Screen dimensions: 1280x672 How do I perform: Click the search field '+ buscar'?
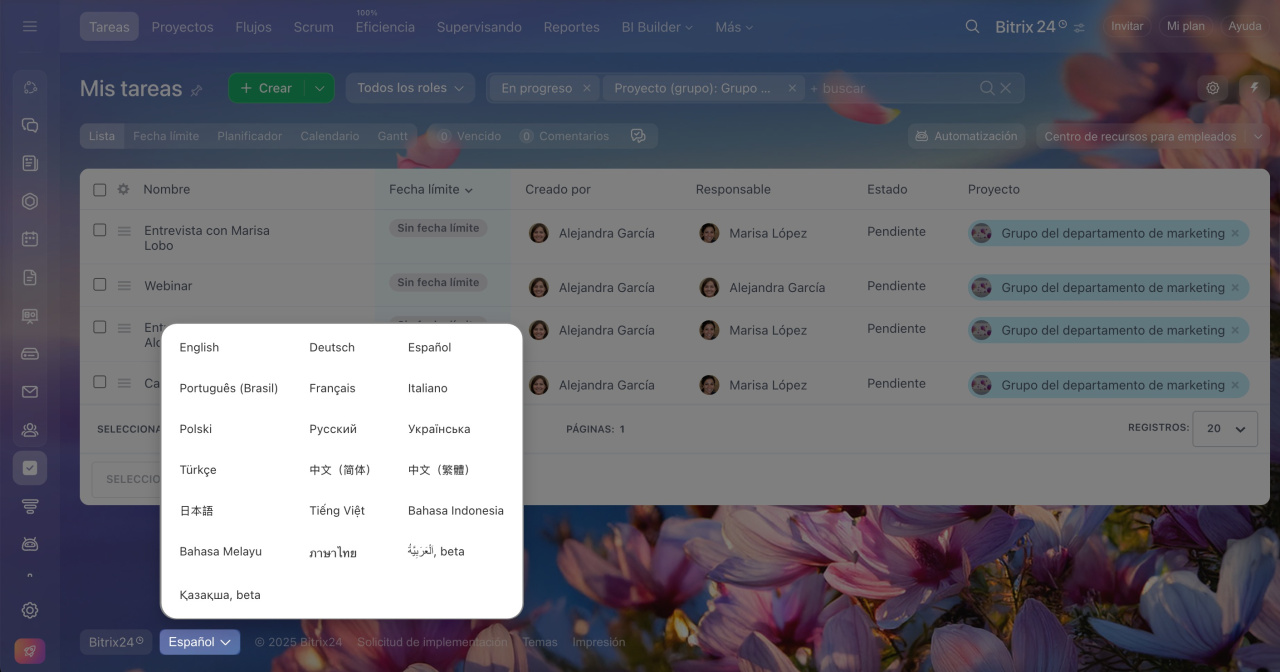coord(890,88)
